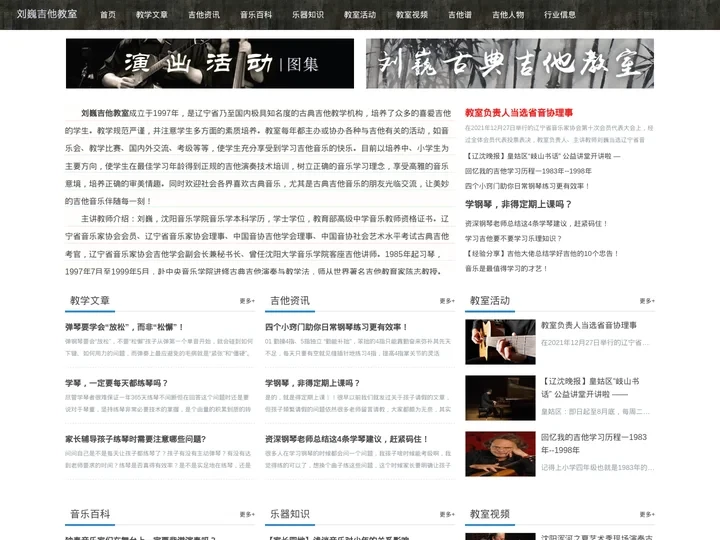Open 吉他资讯 article 学钢琴，非得定期上课吗？

pos(312,383)
